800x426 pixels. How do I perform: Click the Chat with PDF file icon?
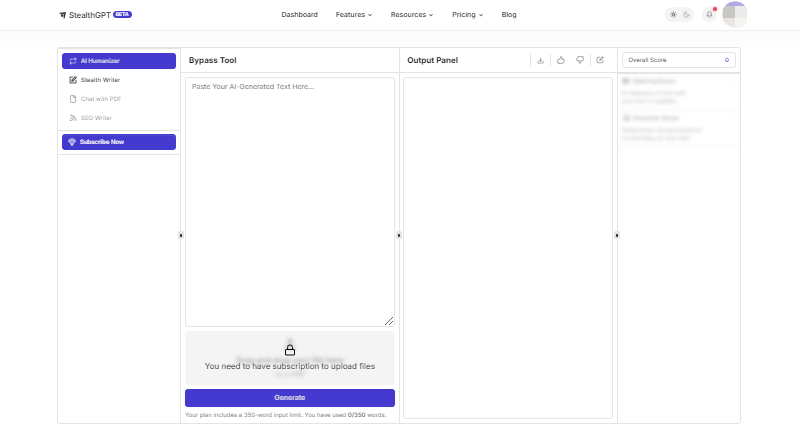(x=73, y=99)
